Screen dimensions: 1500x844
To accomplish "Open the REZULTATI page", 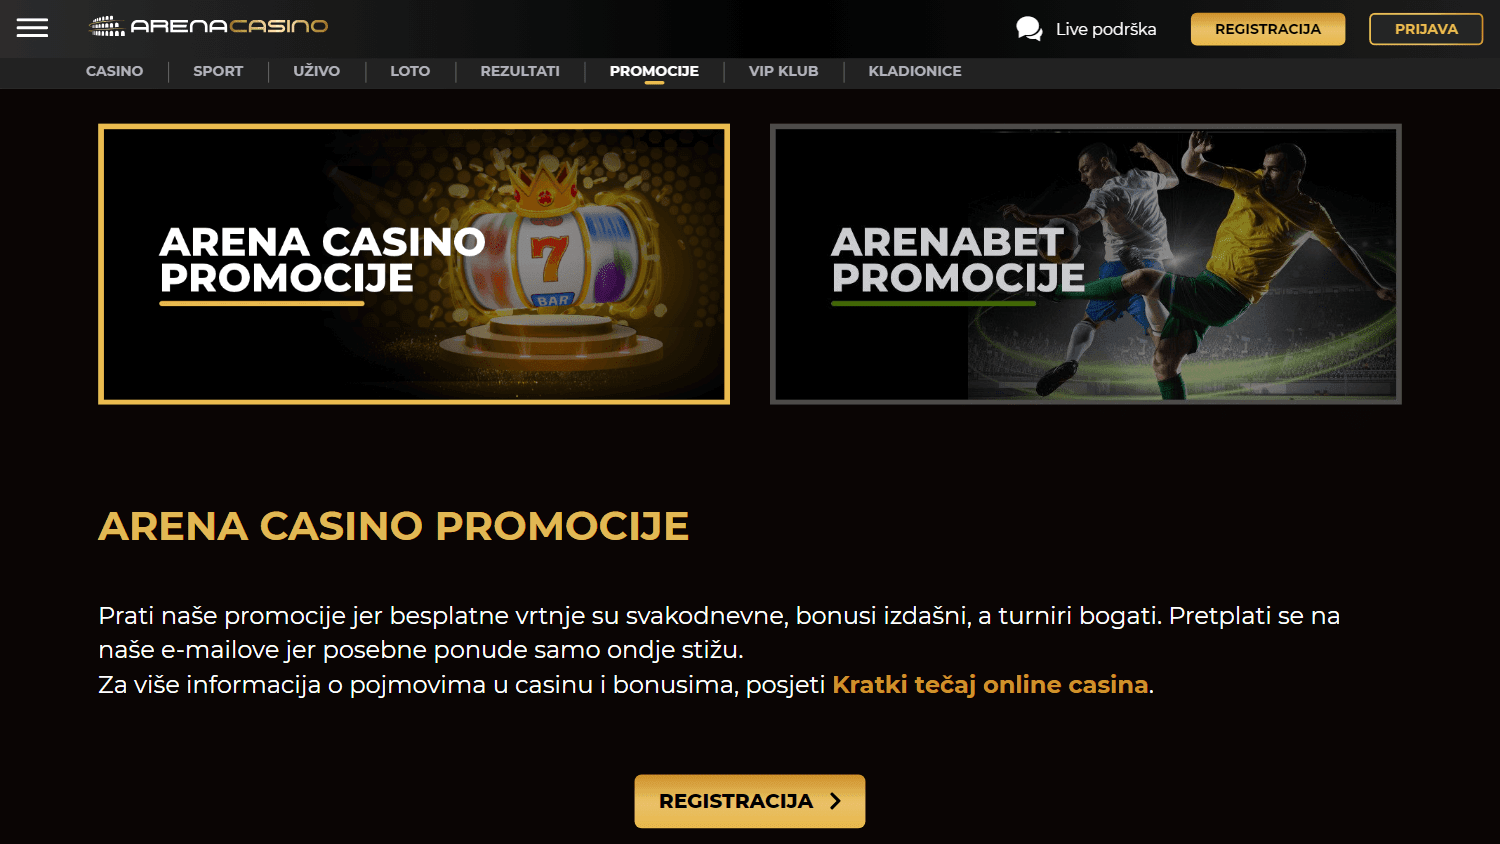I will (x=520, y=71).
